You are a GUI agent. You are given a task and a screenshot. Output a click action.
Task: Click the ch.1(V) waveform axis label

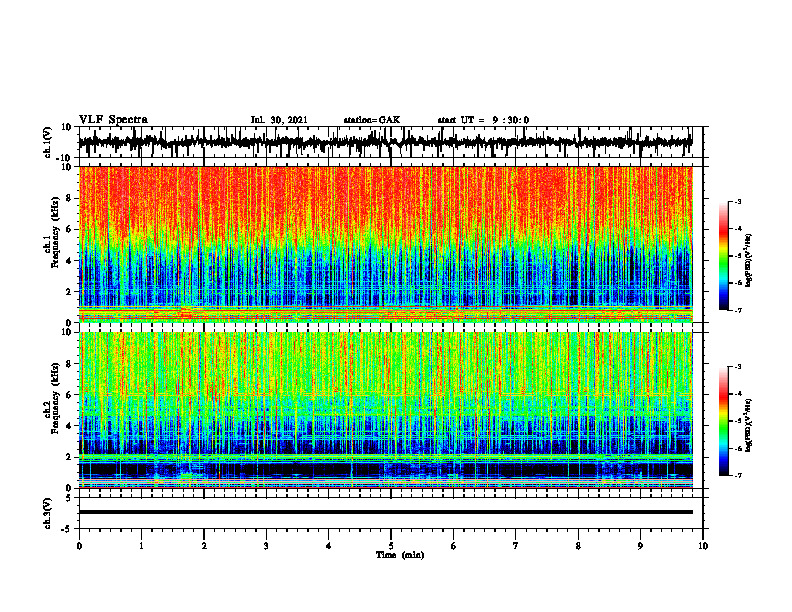coord(48,142)
